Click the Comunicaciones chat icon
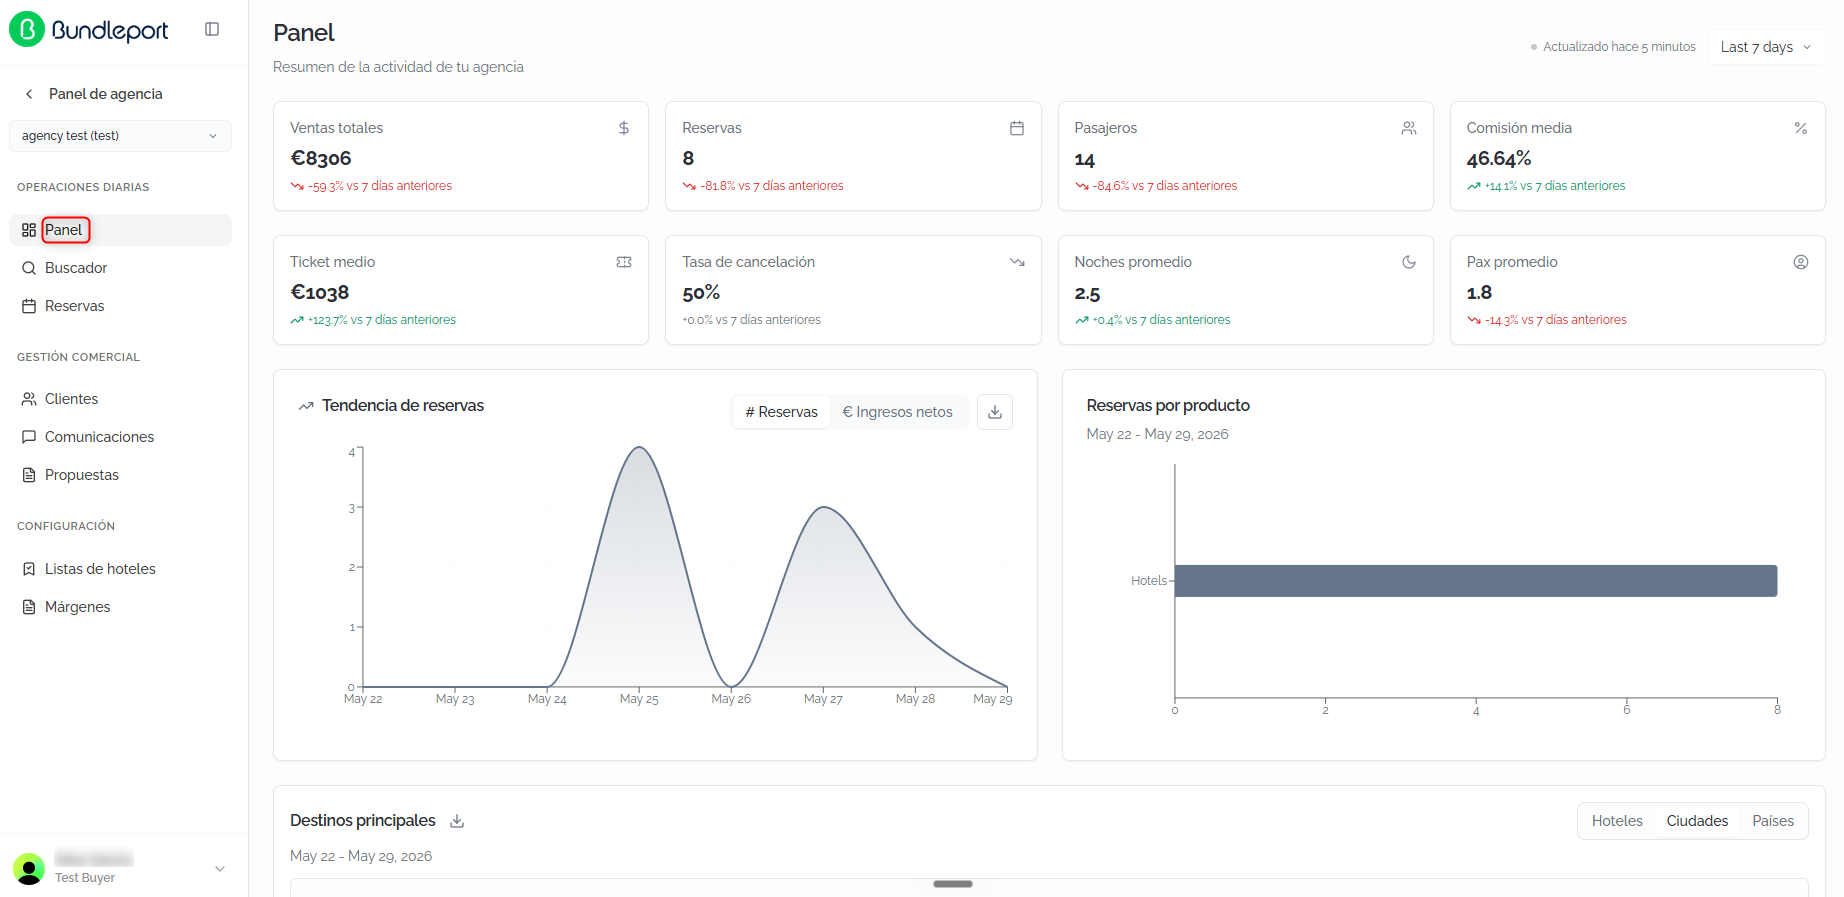Image resolution: width=1844 pixels, height=897 pixels. [x=29, y=437]
